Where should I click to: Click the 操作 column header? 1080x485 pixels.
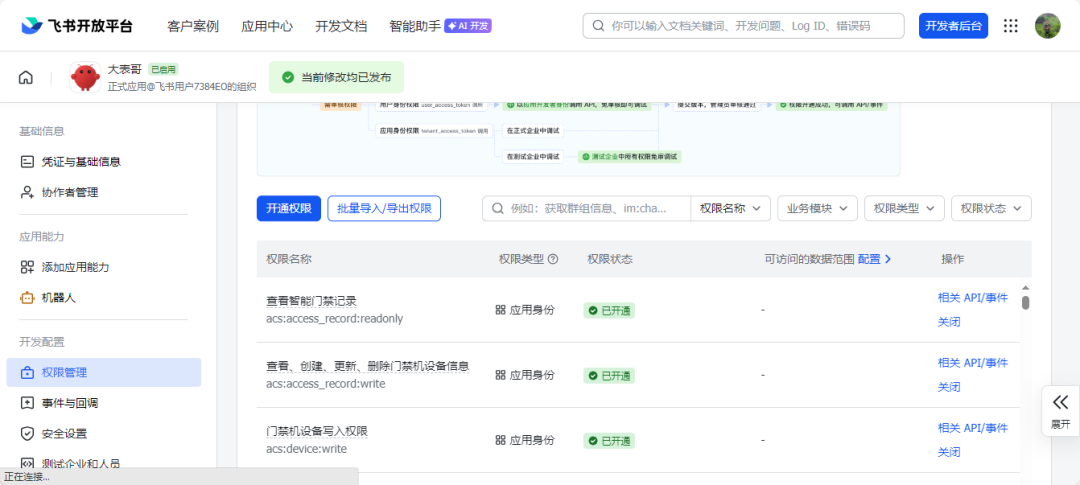[953, 259]
